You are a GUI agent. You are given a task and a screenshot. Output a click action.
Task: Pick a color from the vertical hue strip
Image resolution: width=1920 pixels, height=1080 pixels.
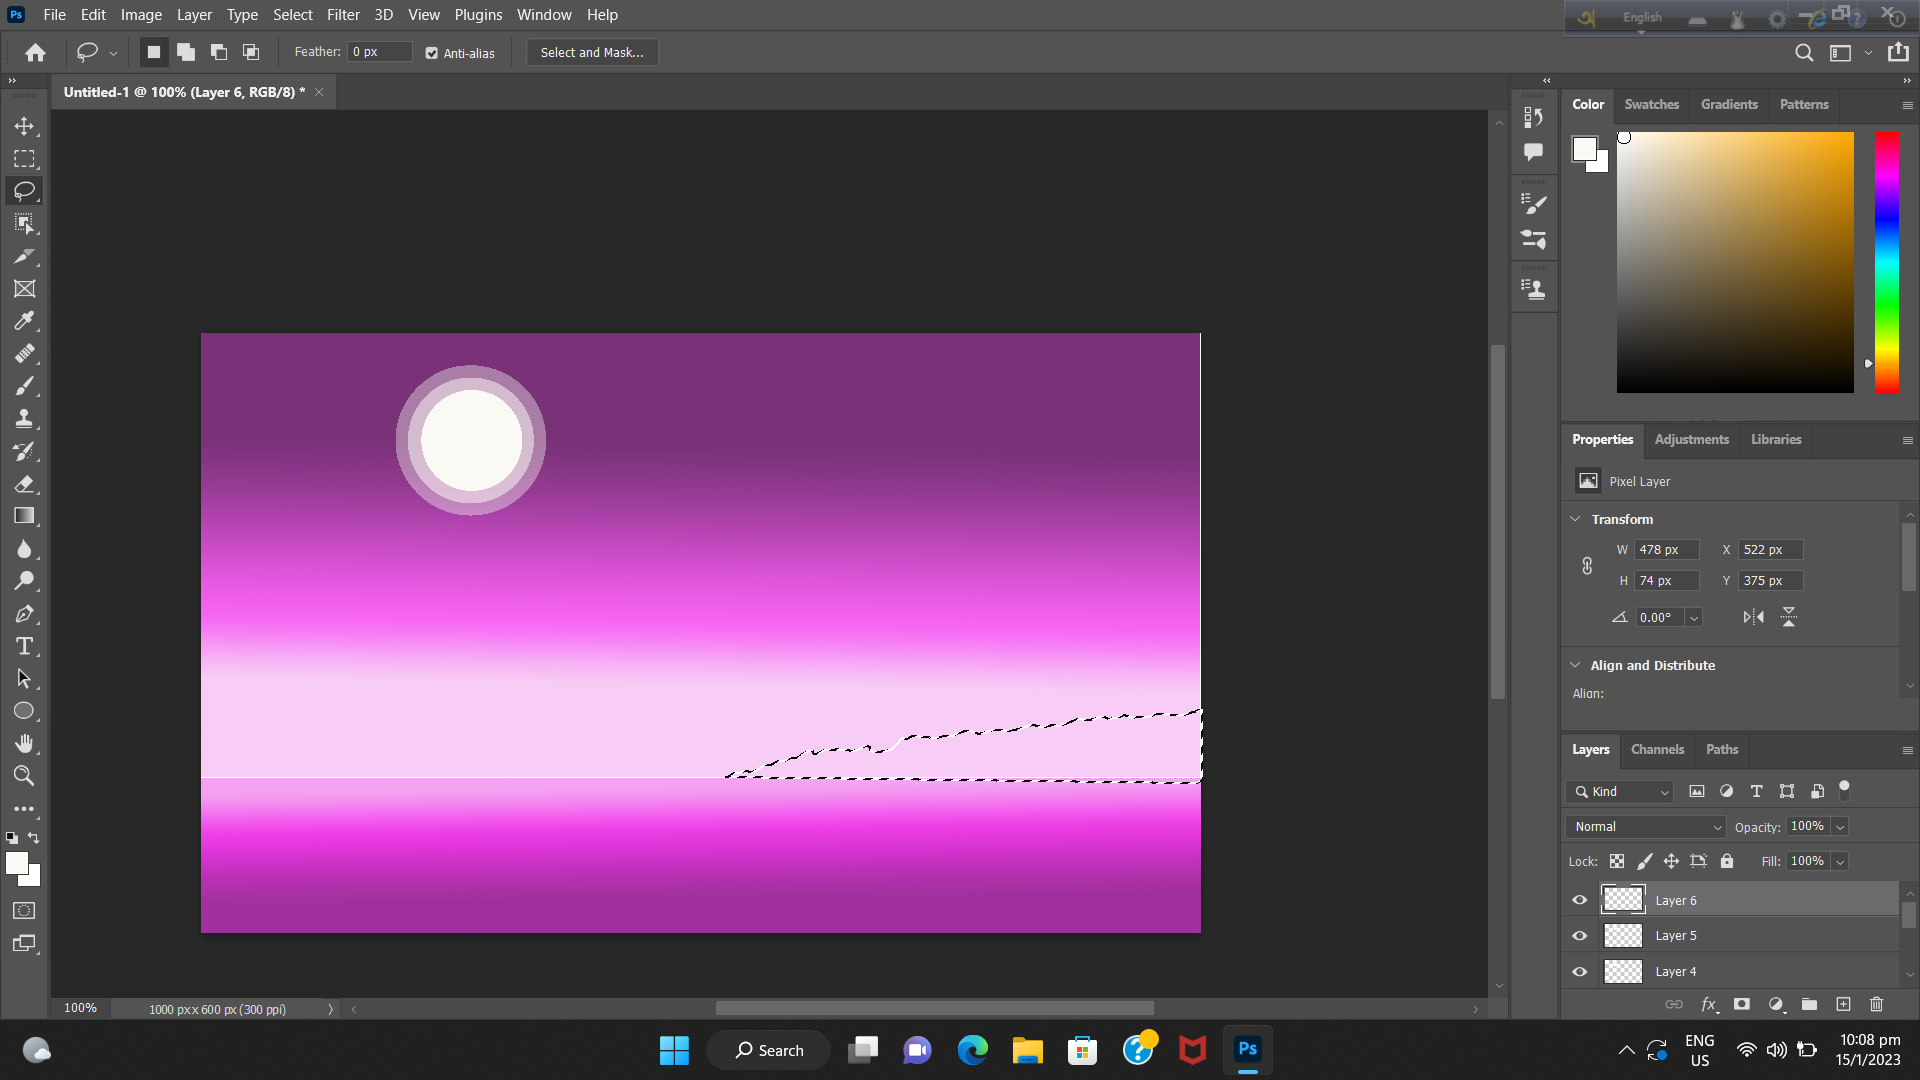click(1886, 262)
